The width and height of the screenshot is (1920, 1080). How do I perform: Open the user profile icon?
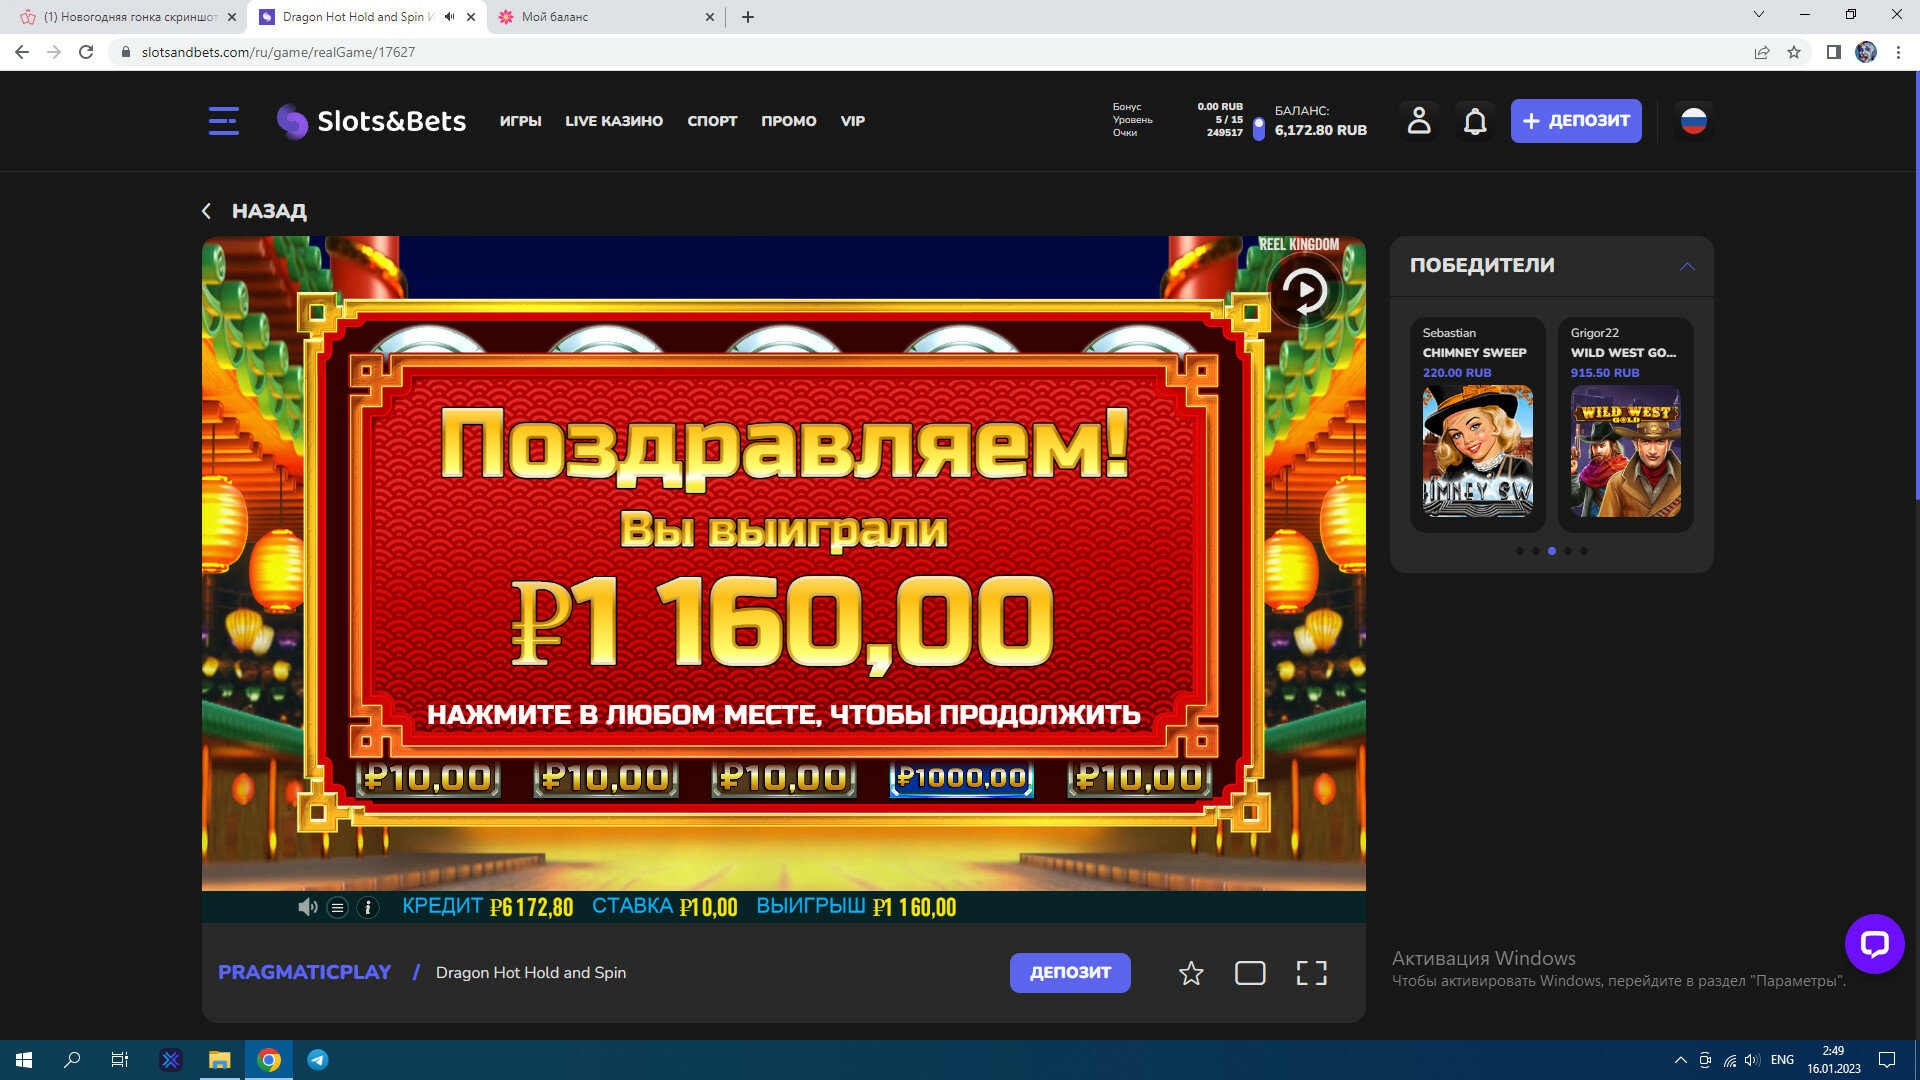pos(1418,121)
